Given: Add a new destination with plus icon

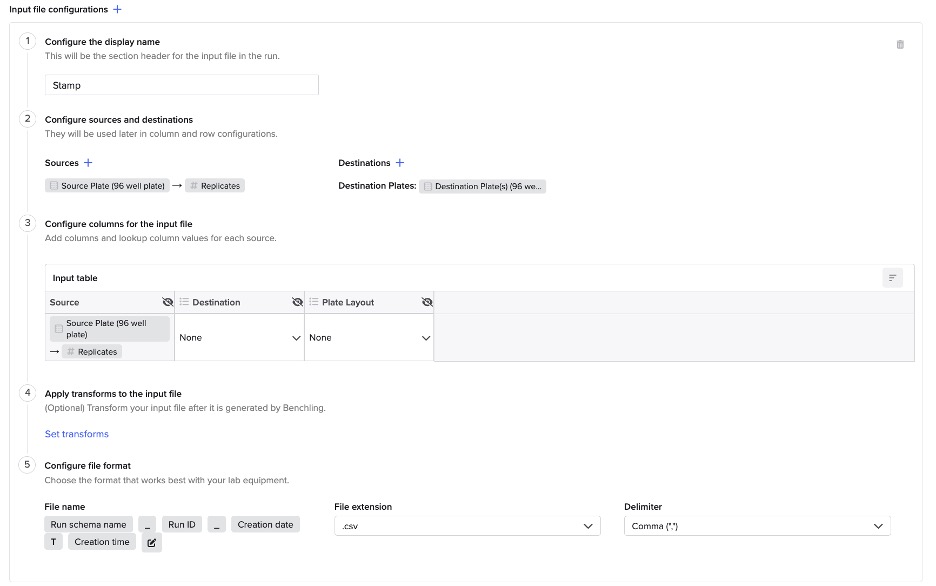Looking at the screenshot, I should click(400, 162).
